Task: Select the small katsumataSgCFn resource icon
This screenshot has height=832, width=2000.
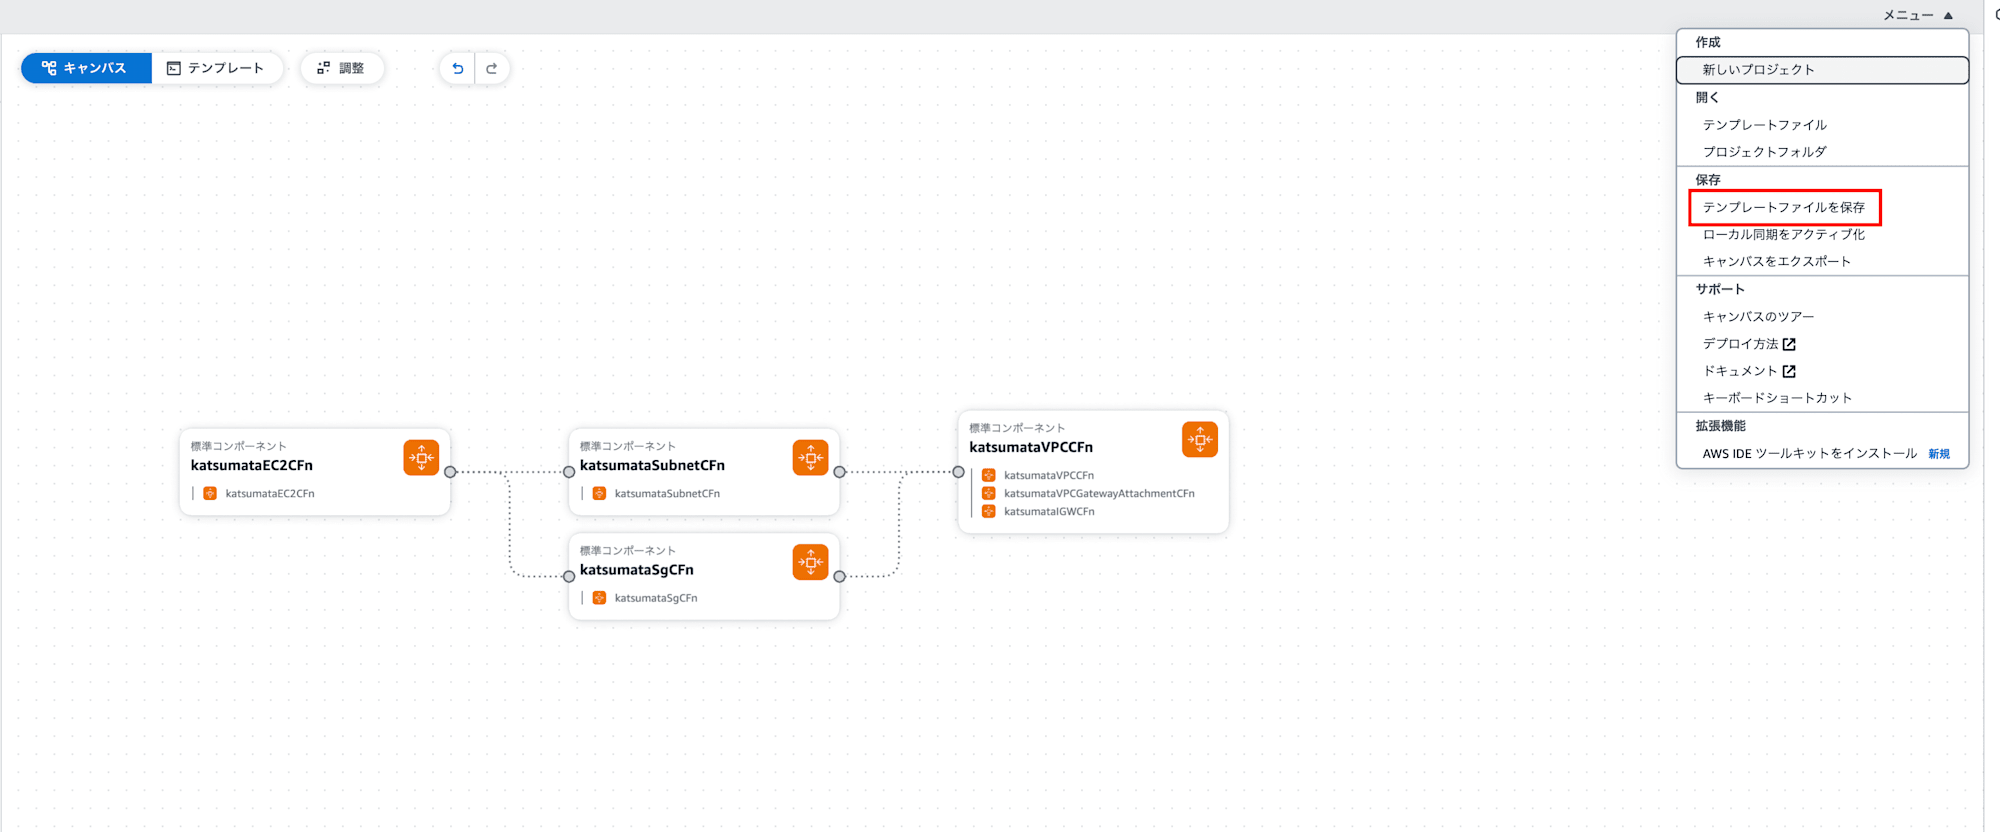Action: [x=599, y=598]
